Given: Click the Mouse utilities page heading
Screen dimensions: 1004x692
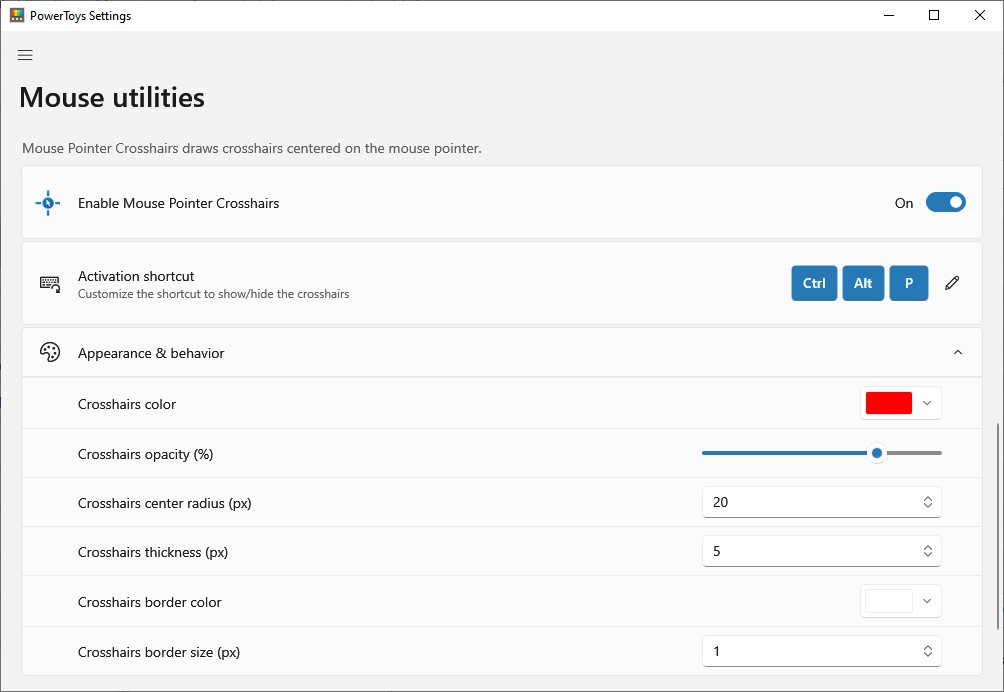Looking at the screenshot, I should point(112,97).
